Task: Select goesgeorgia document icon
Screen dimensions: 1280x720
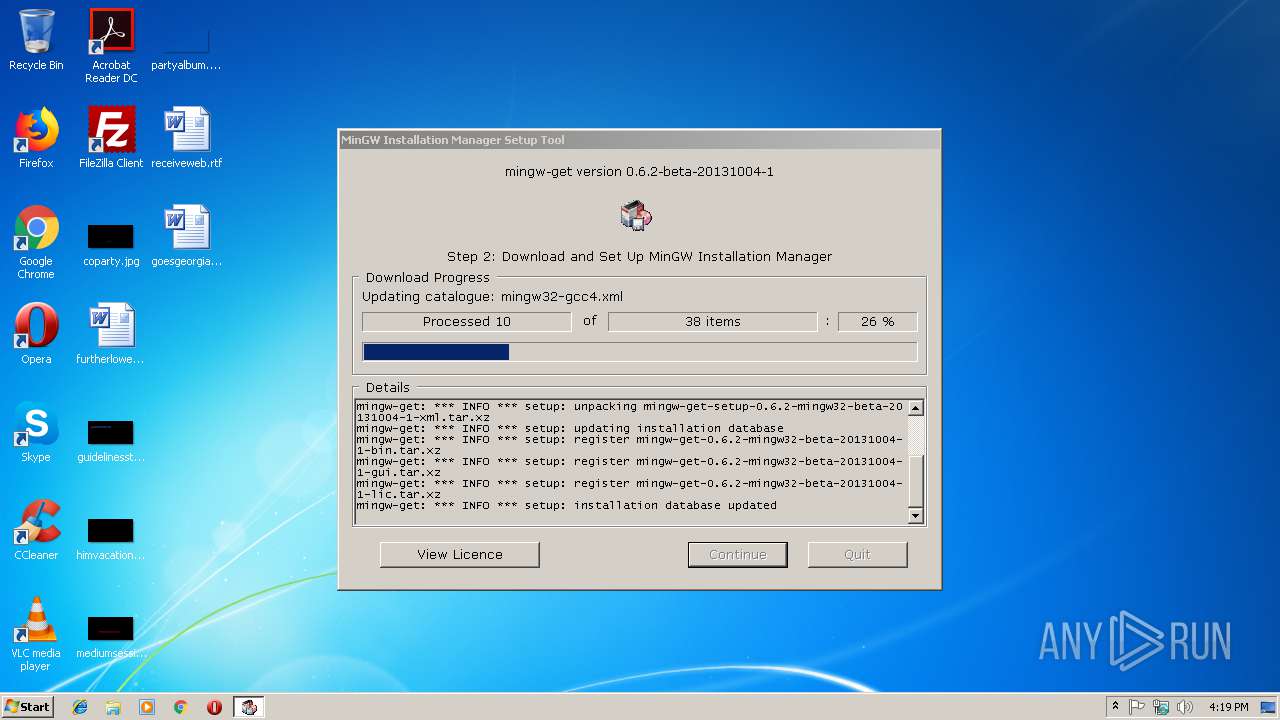Action: (x=186, y=236)
